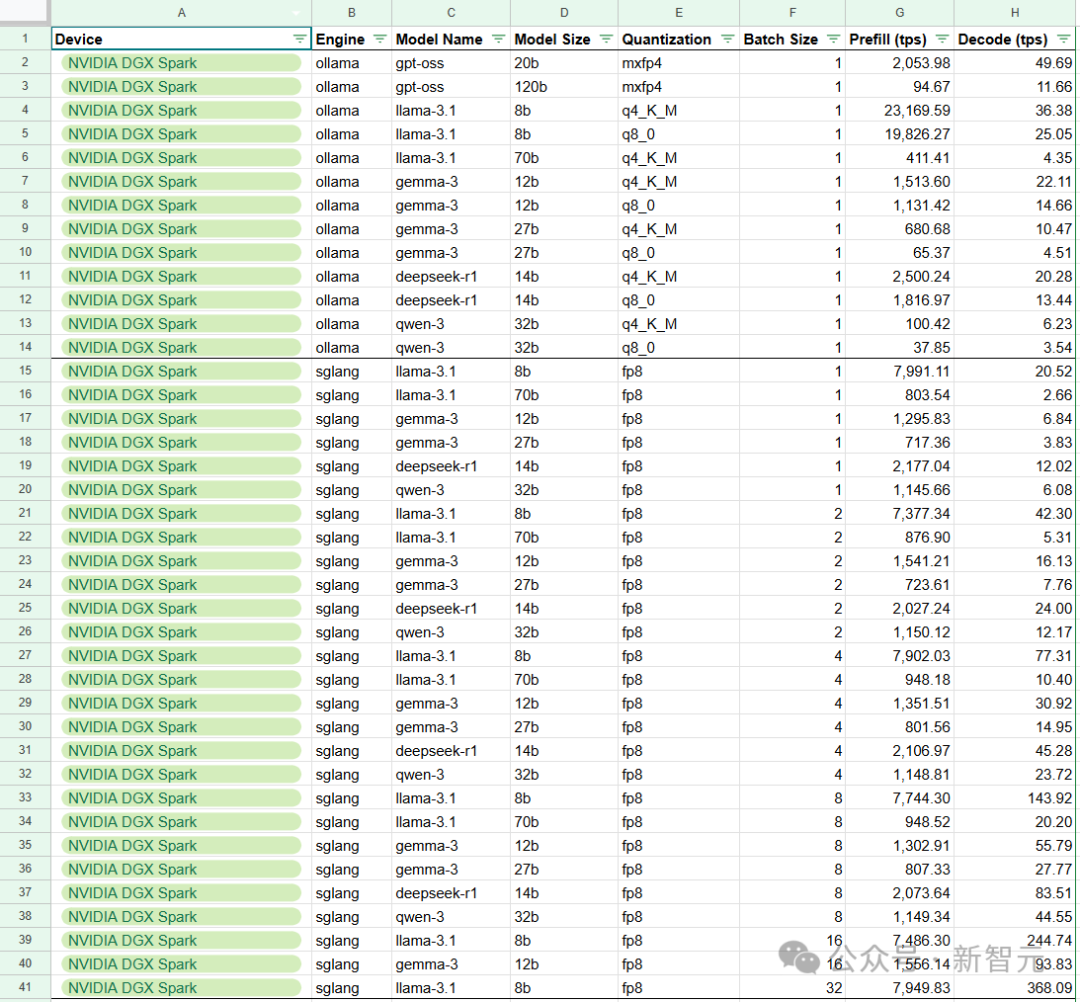
Task: Click prefill value 7,902.03
Action: [900, 656]
